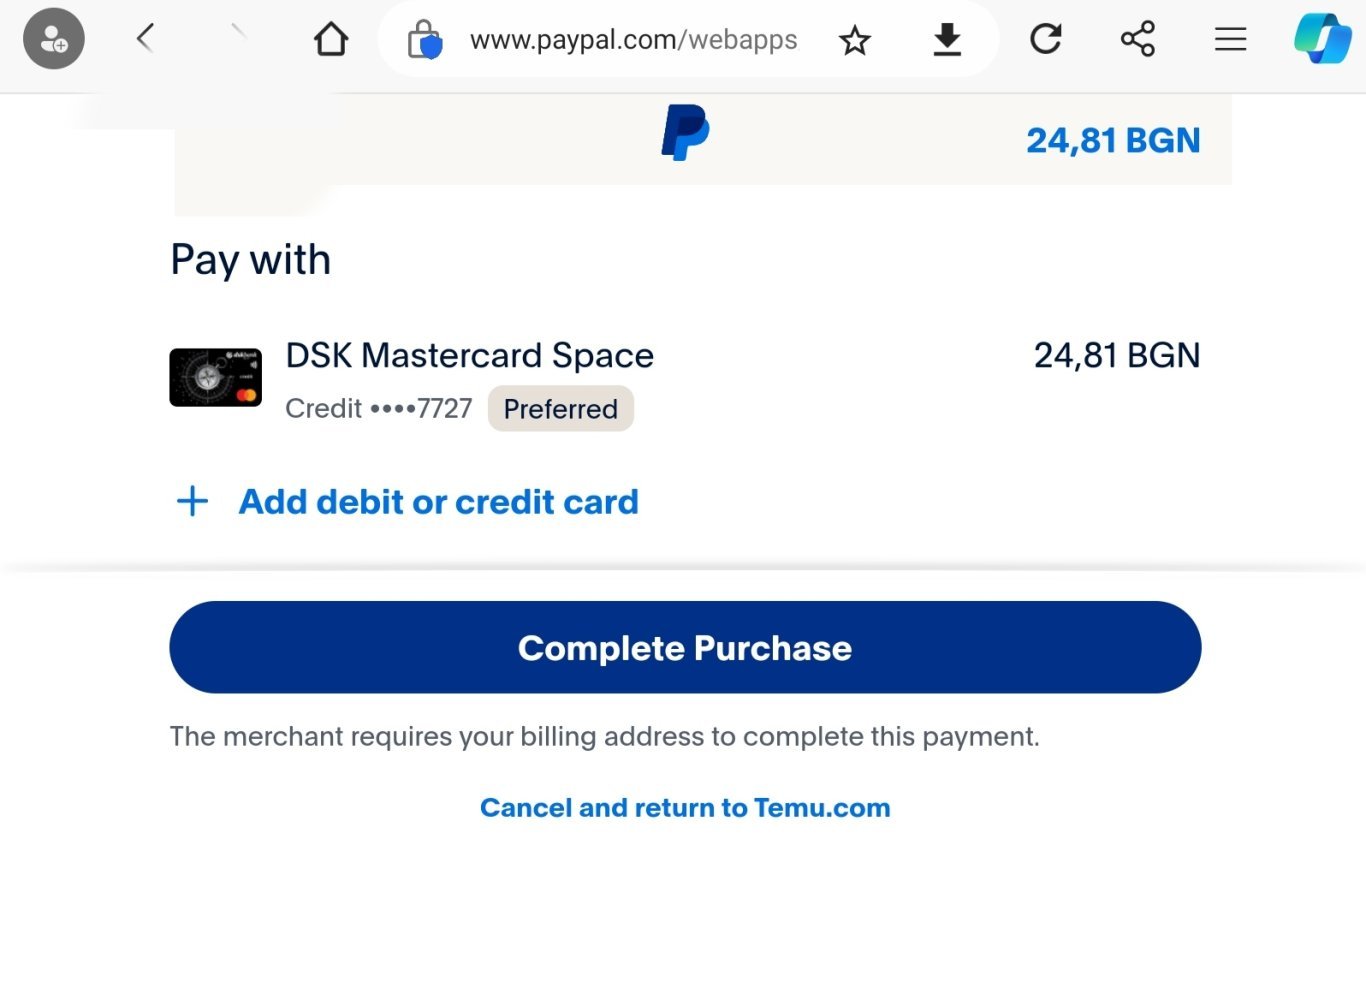Share this page
The width and height of the screenshot is (1366, 986).
click(x=1138, y=39)
